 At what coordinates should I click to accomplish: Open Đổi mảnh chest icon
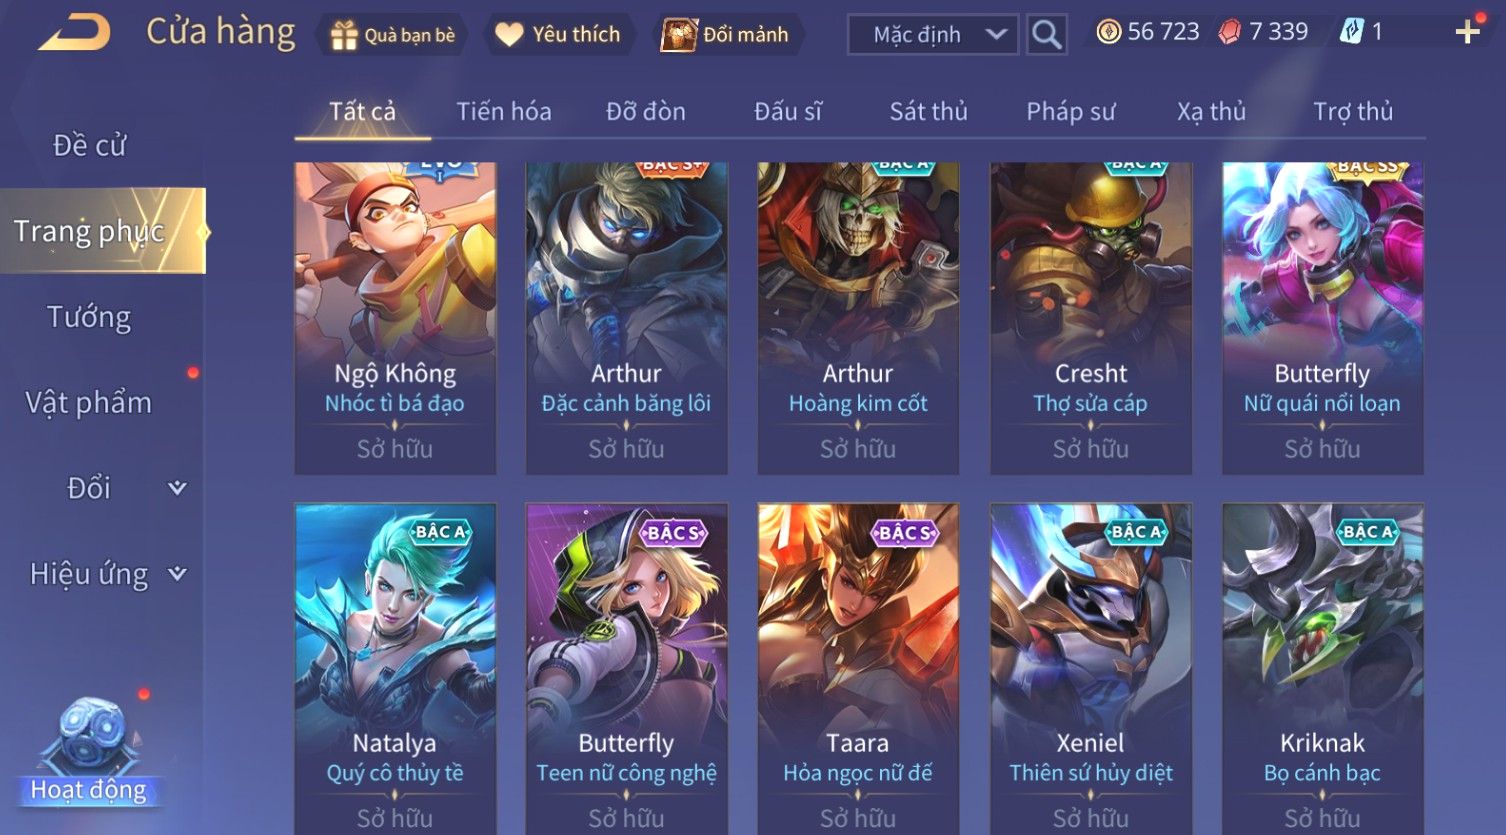click(x=679, y=35)
